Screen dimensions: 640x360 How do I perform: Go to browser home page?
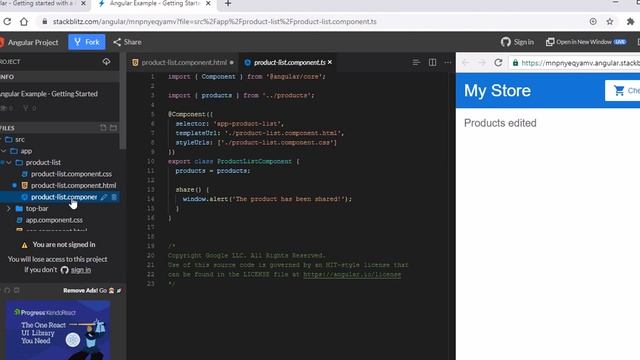pyautogui.click(x=24, y=22)
